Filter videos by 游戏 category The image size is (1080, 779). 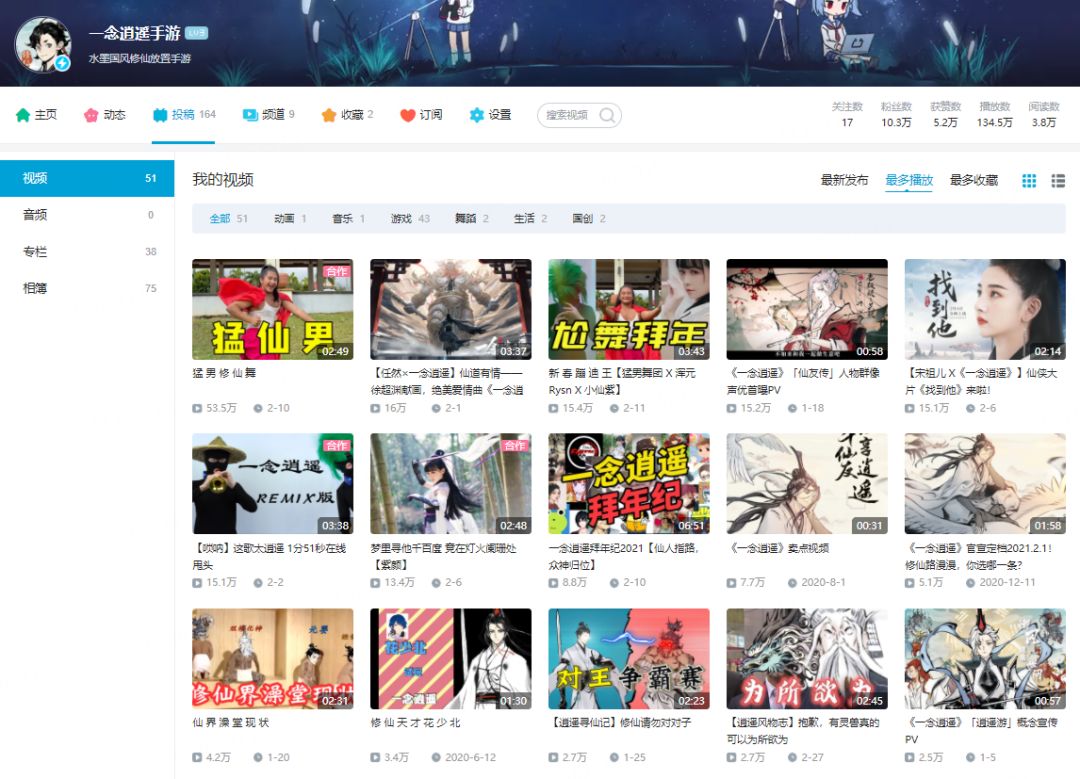pyautogui.click(x=401, y=218)
